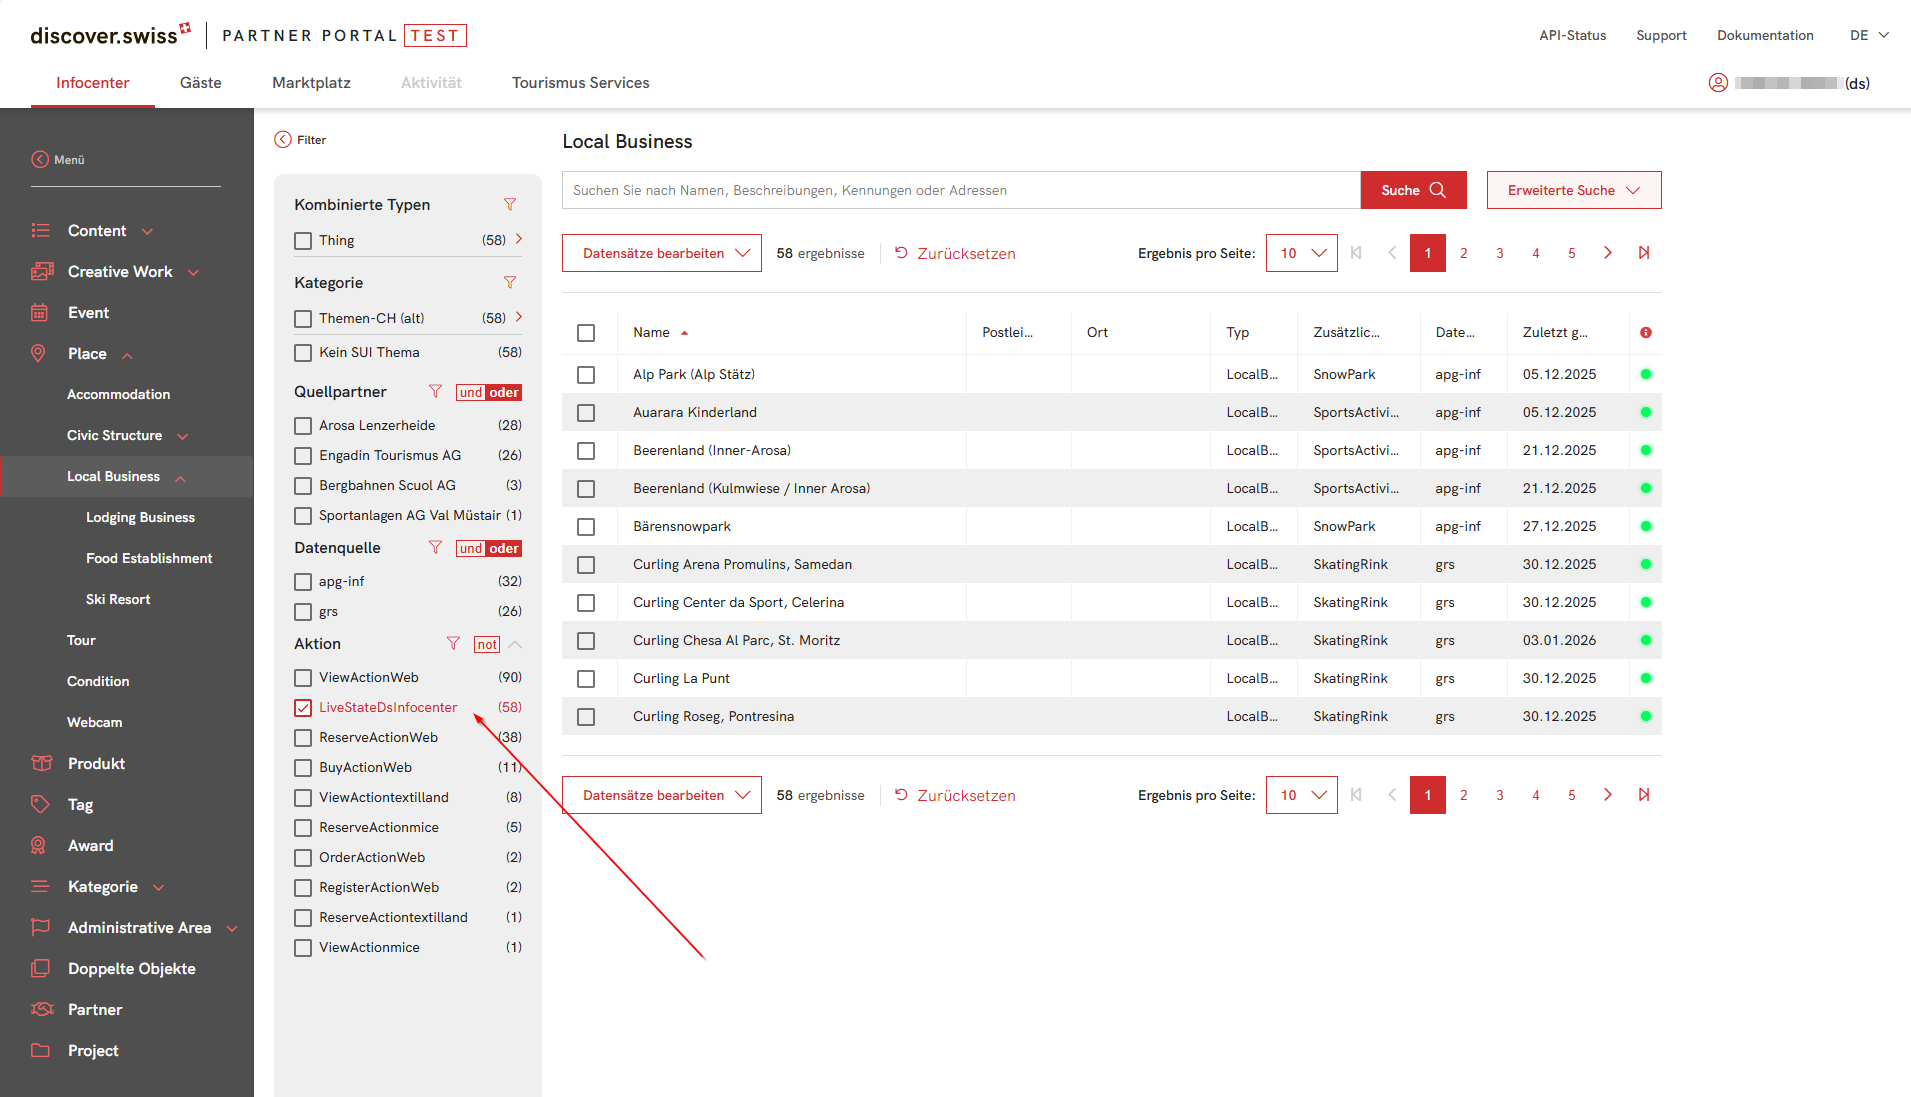Viewport: 1911px width, 1097px height.
Task: Open Food Establishment in the sidebar
Action: (x=149, y=558)
